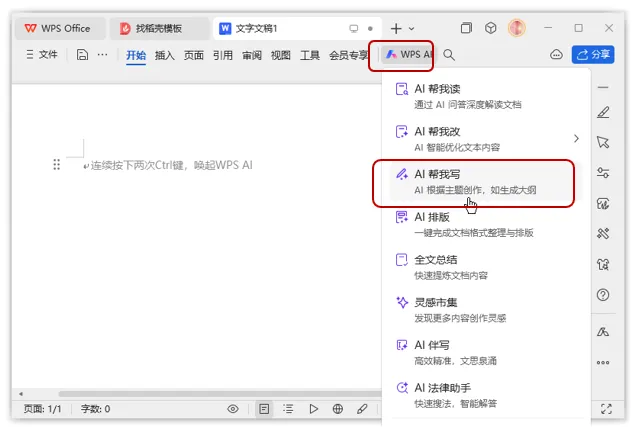Open the quick access more options ellipsis
Screen dimensions: 632x427
coord(102,54)
